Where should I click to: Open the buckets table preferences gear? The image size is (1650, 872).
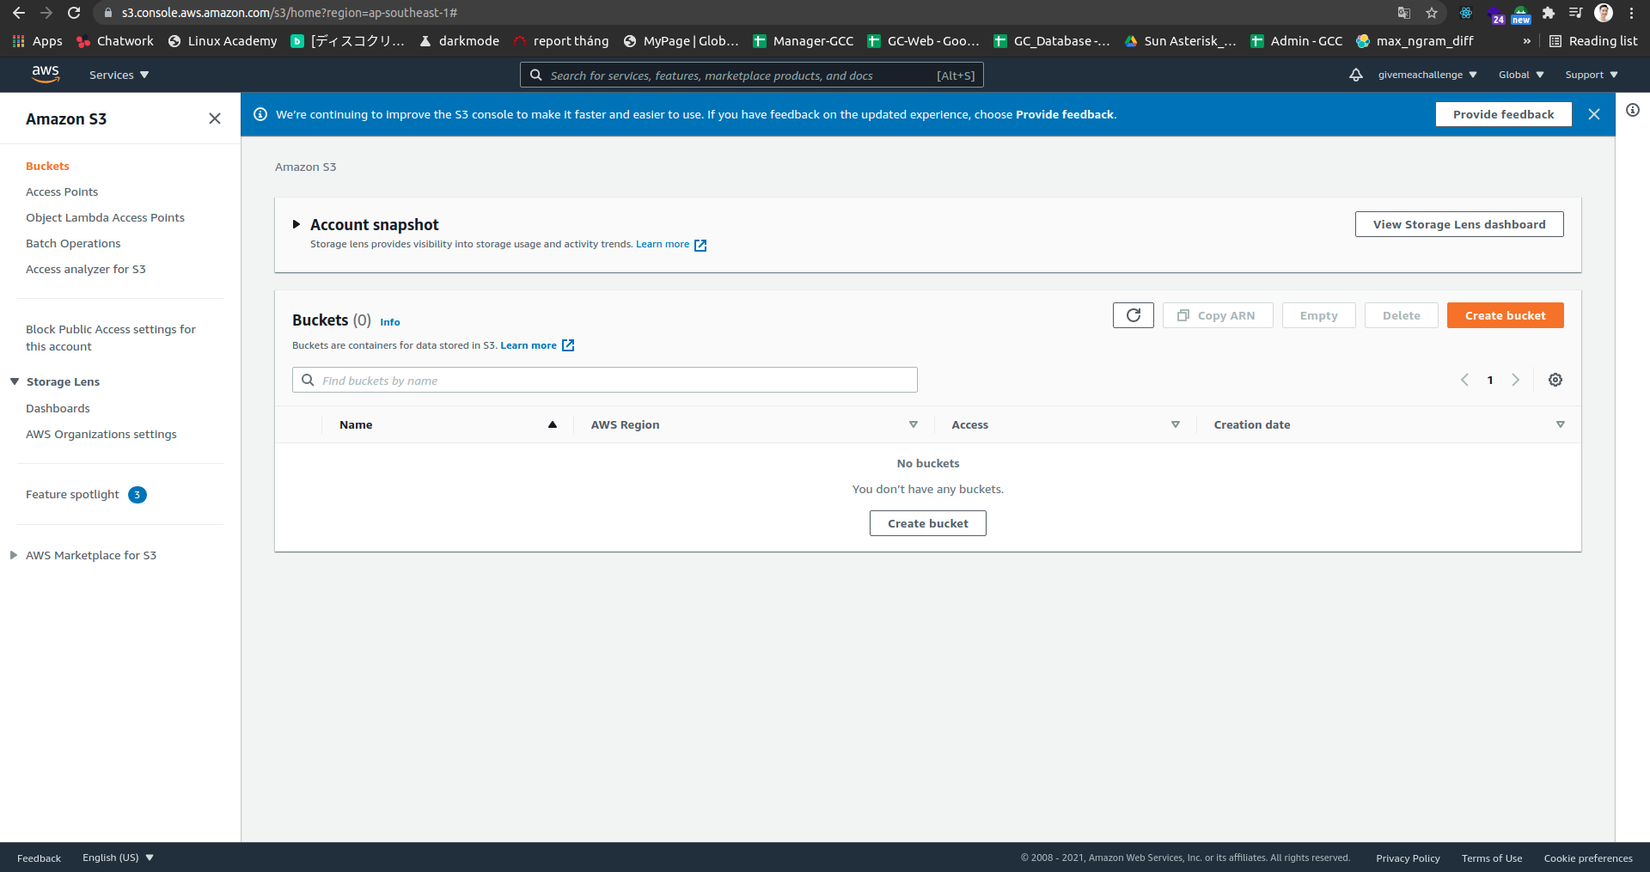[x=1555, y=380]
